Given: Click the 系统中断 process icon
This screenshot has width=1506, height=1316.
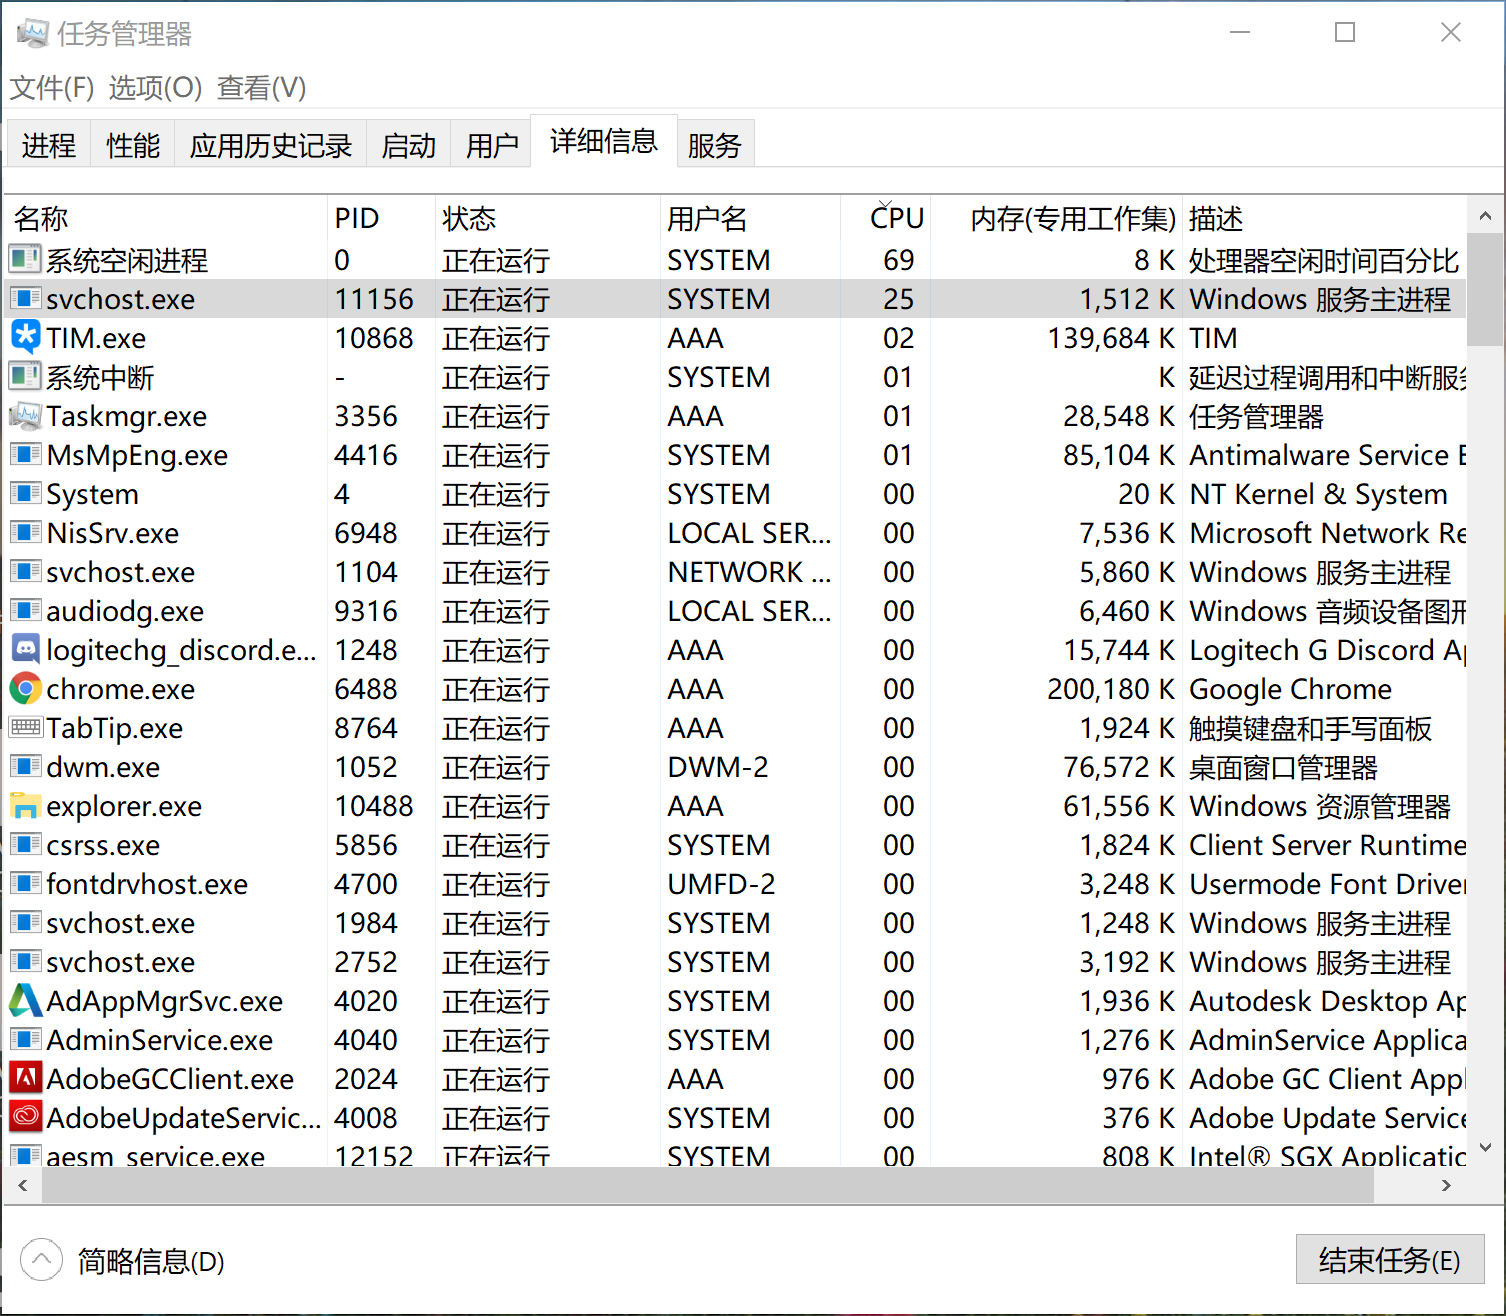Looking at the screenshot, I should pos(25,376).
